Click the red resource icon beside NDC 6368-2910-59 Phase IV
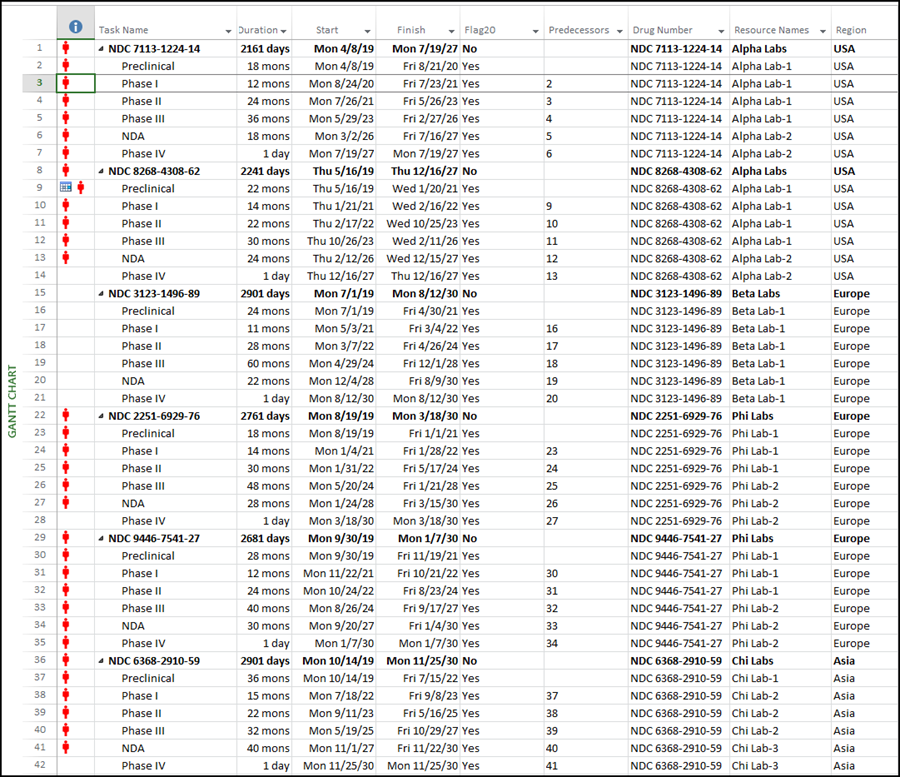This screenshot has height=777, width=900. (66, 766)
